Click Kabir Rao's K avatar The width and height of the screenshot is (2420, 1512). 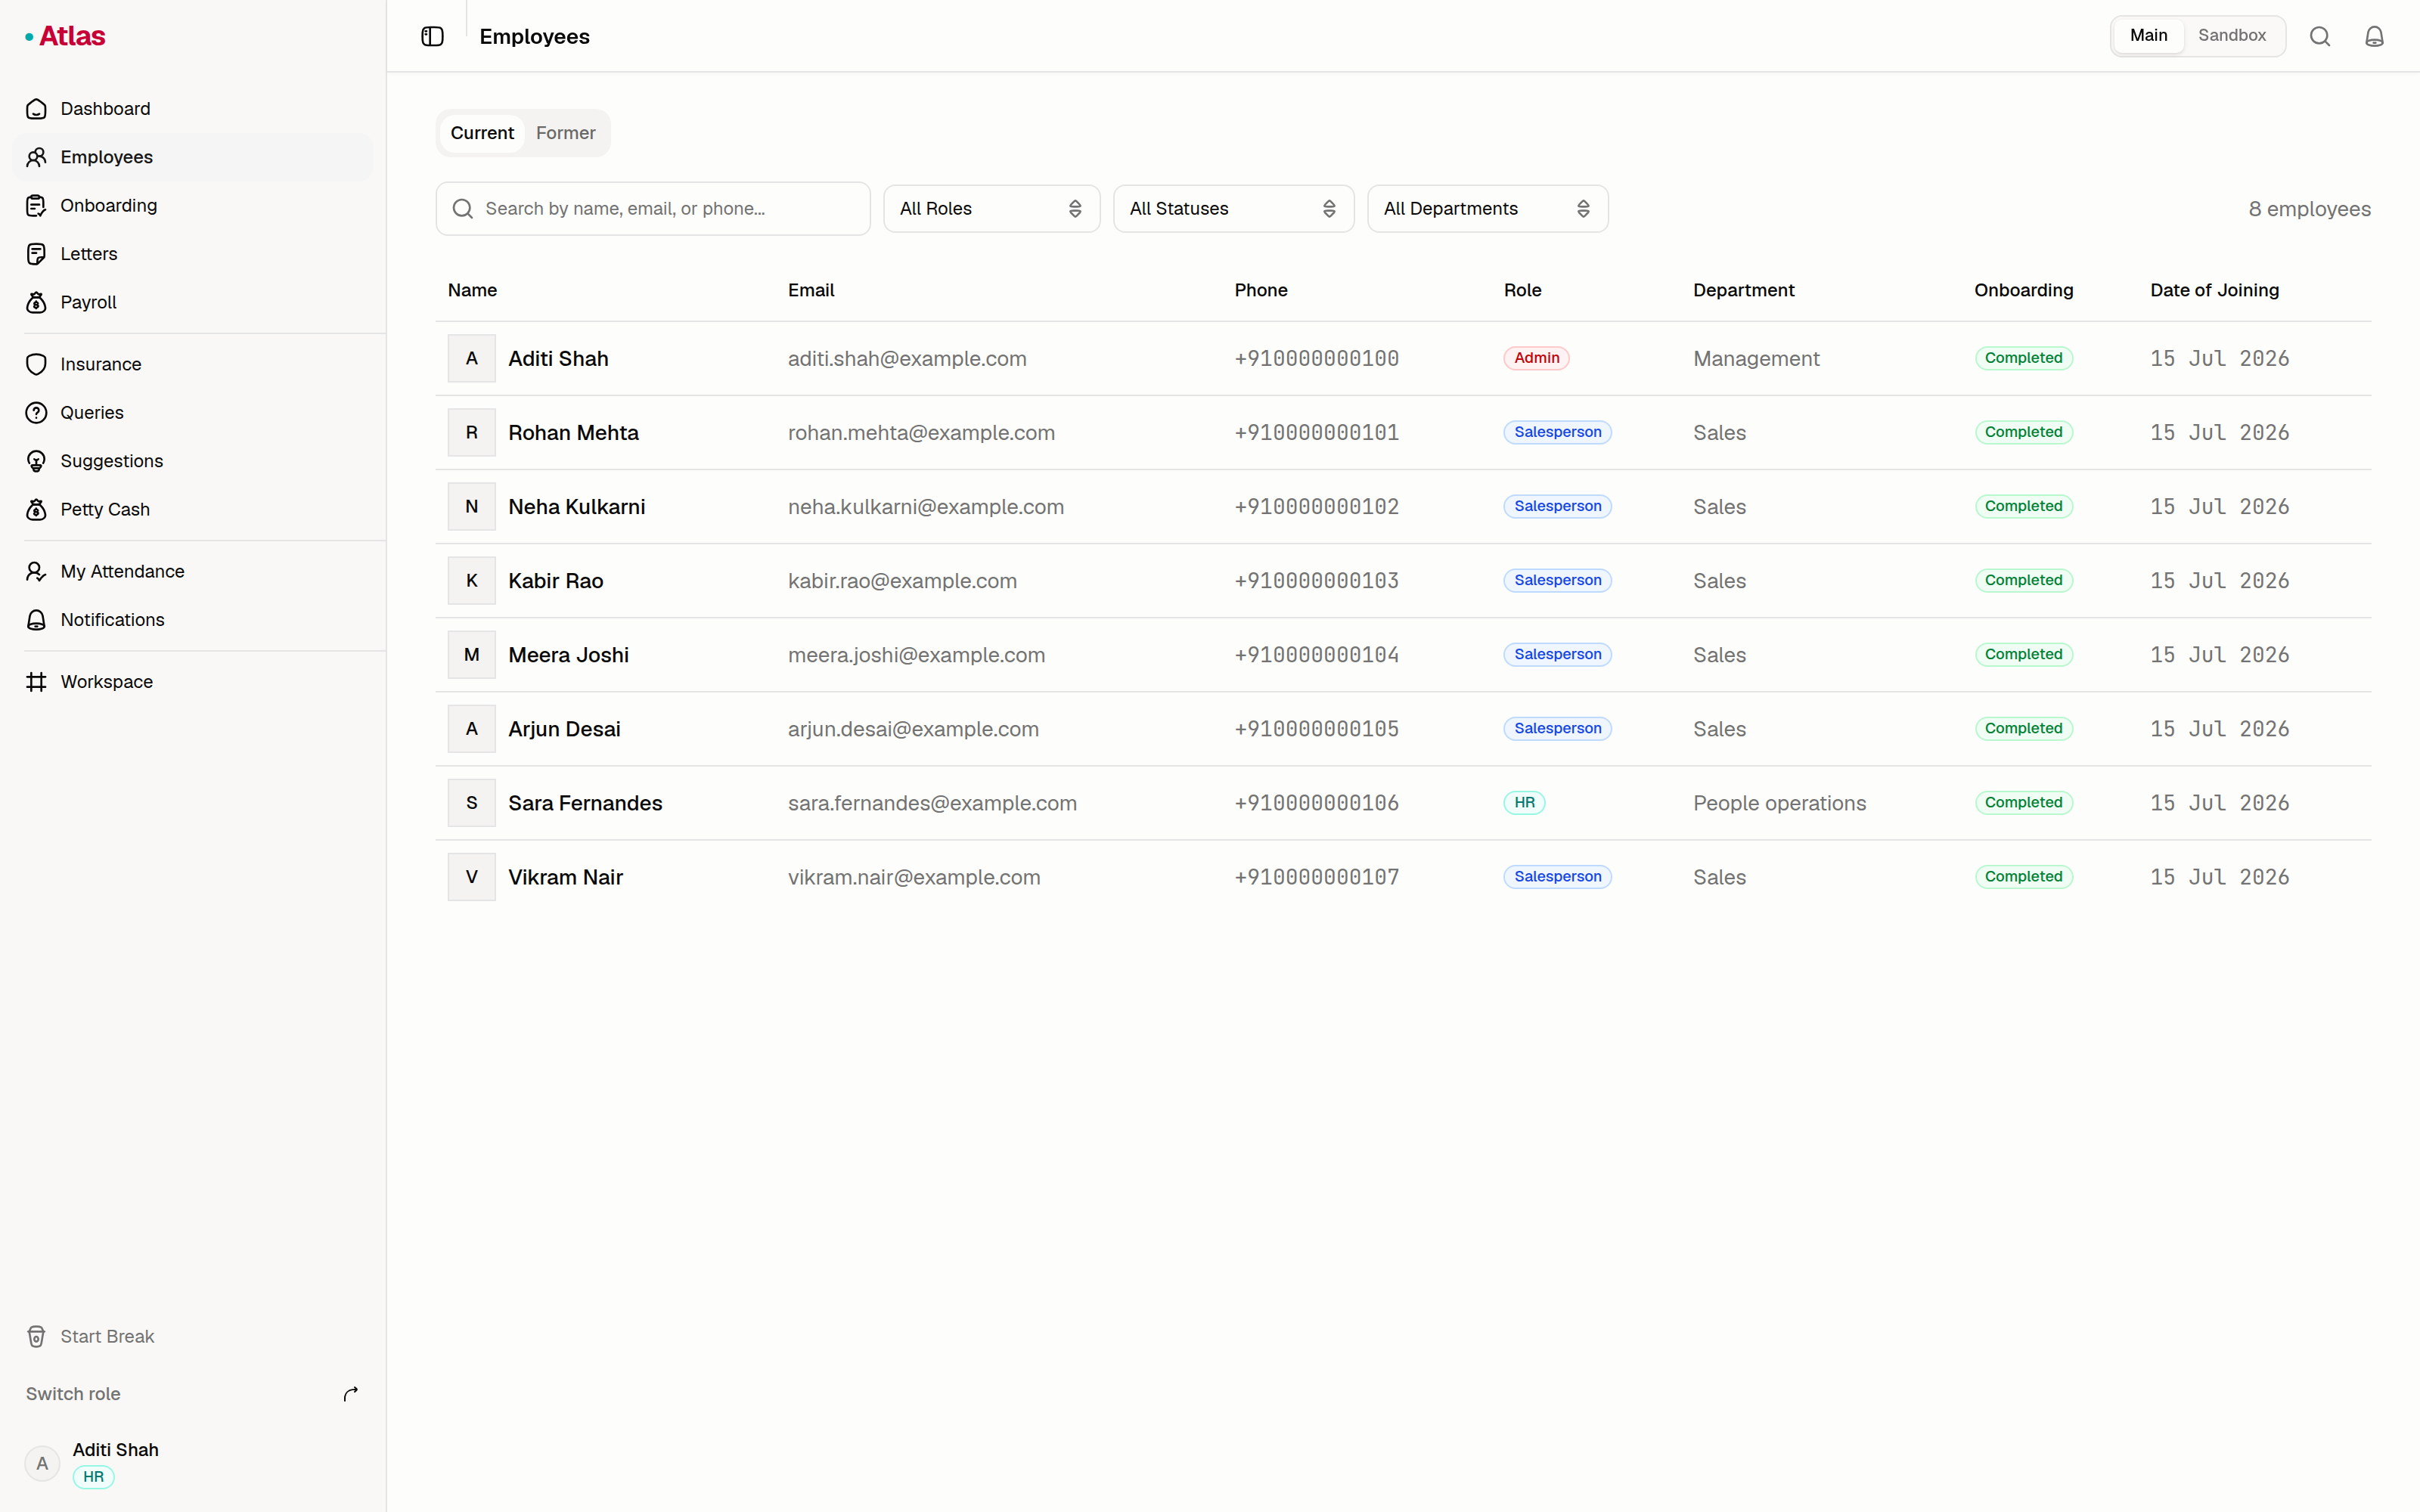(x=472, y=580)
